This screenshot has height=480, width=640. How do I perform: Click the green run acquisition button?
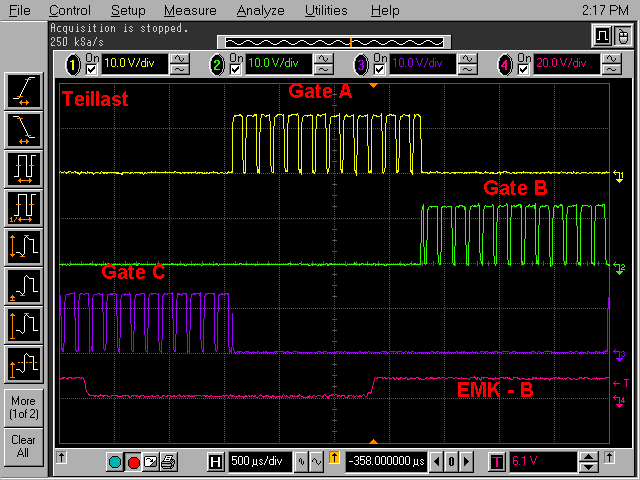(115, 461)
